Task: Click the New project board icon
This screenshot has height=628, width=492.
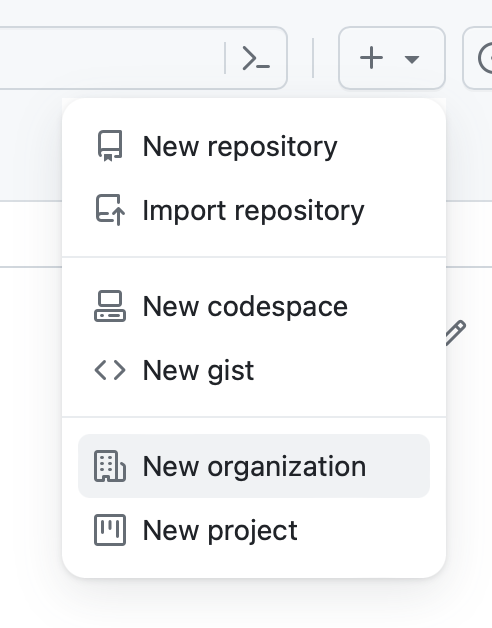Action: tap(110, 530)
